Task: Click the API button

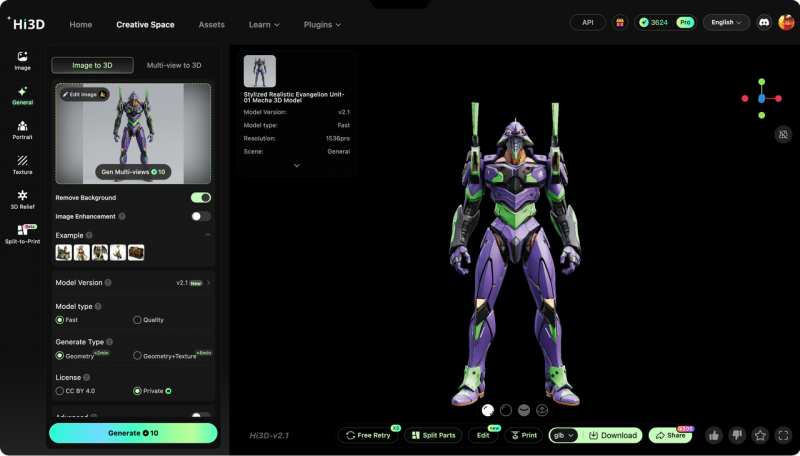Action: [x=588, y=22]
